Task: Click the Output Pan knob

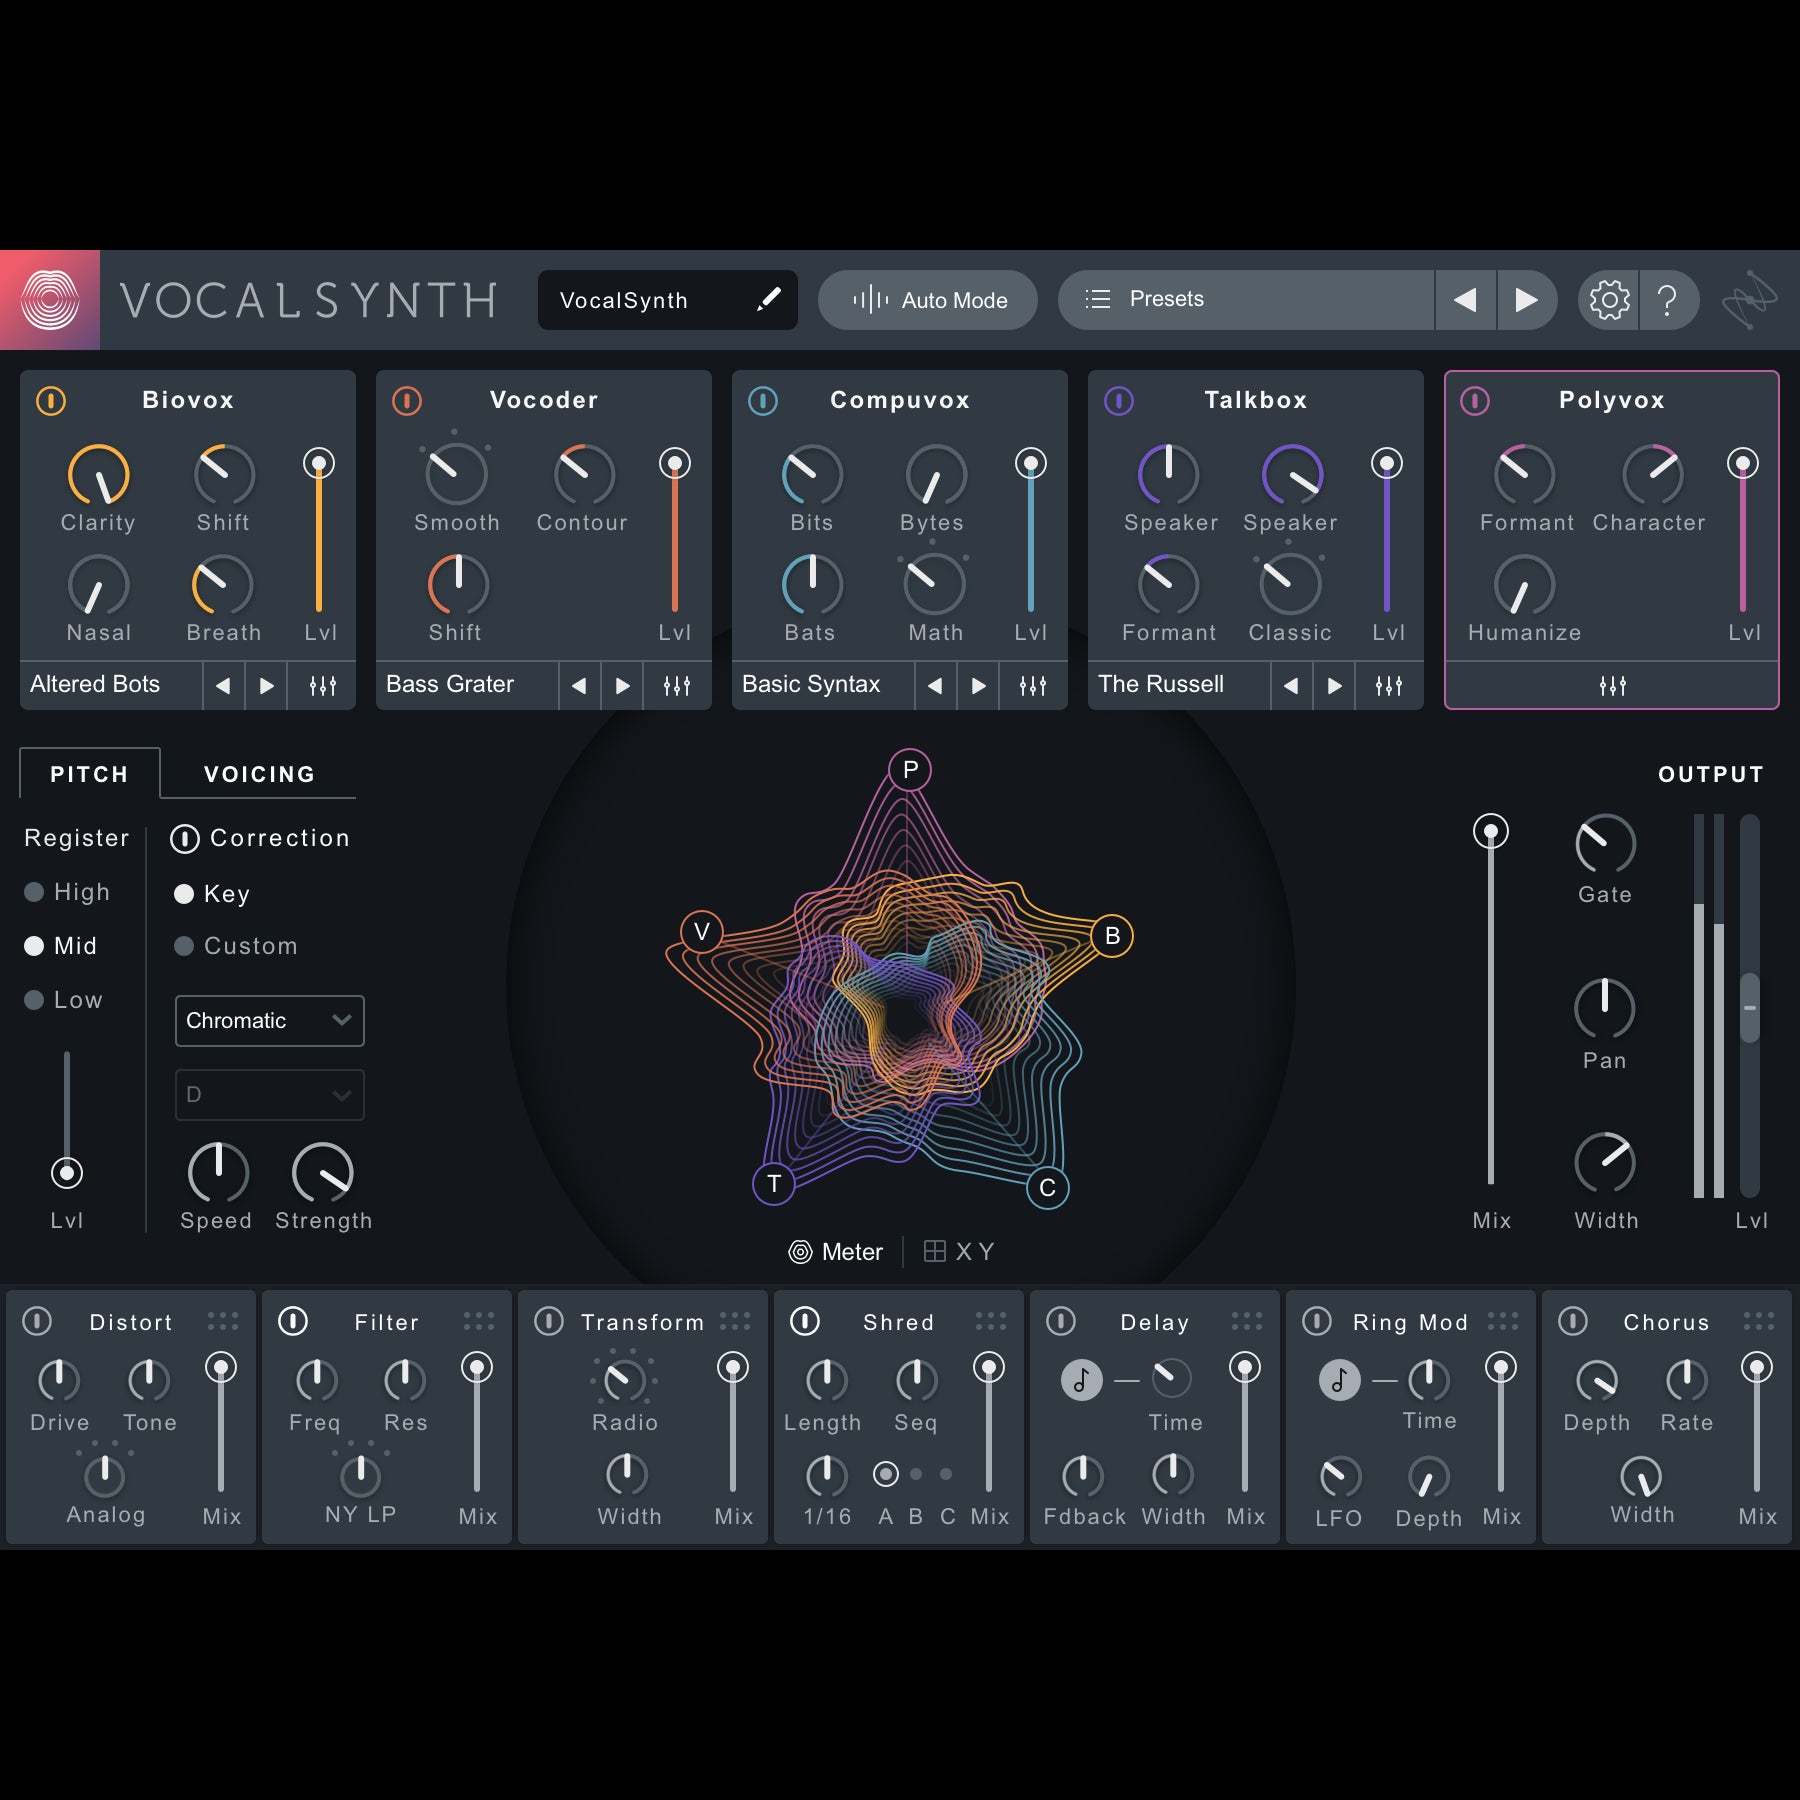Action: pyautogui.click(x=1604, y=1008)
